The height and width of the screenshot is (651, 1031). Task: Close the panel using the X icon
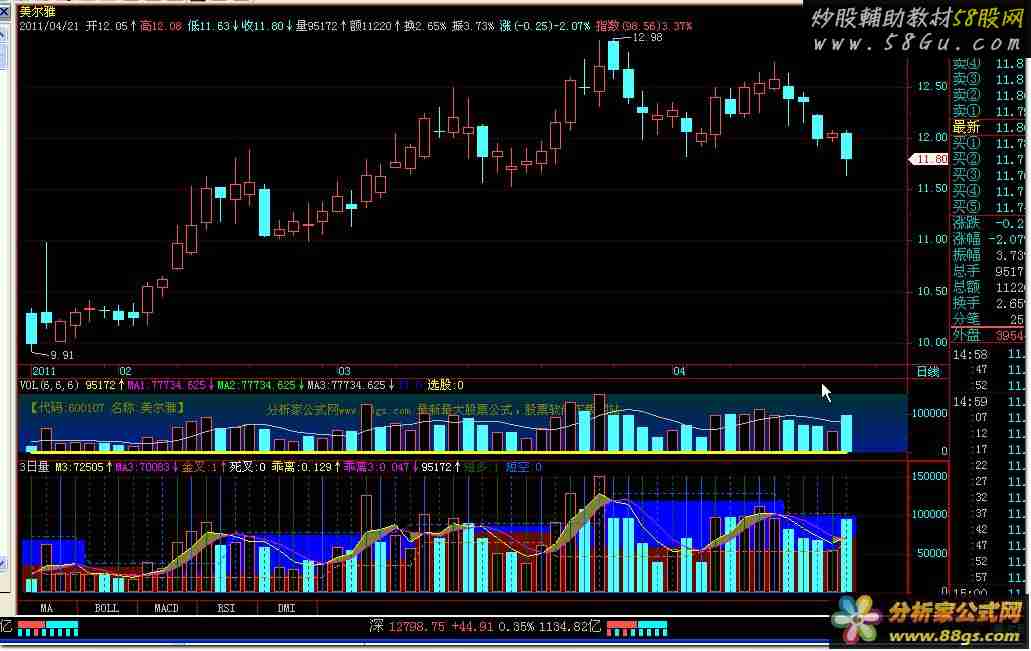4,11
